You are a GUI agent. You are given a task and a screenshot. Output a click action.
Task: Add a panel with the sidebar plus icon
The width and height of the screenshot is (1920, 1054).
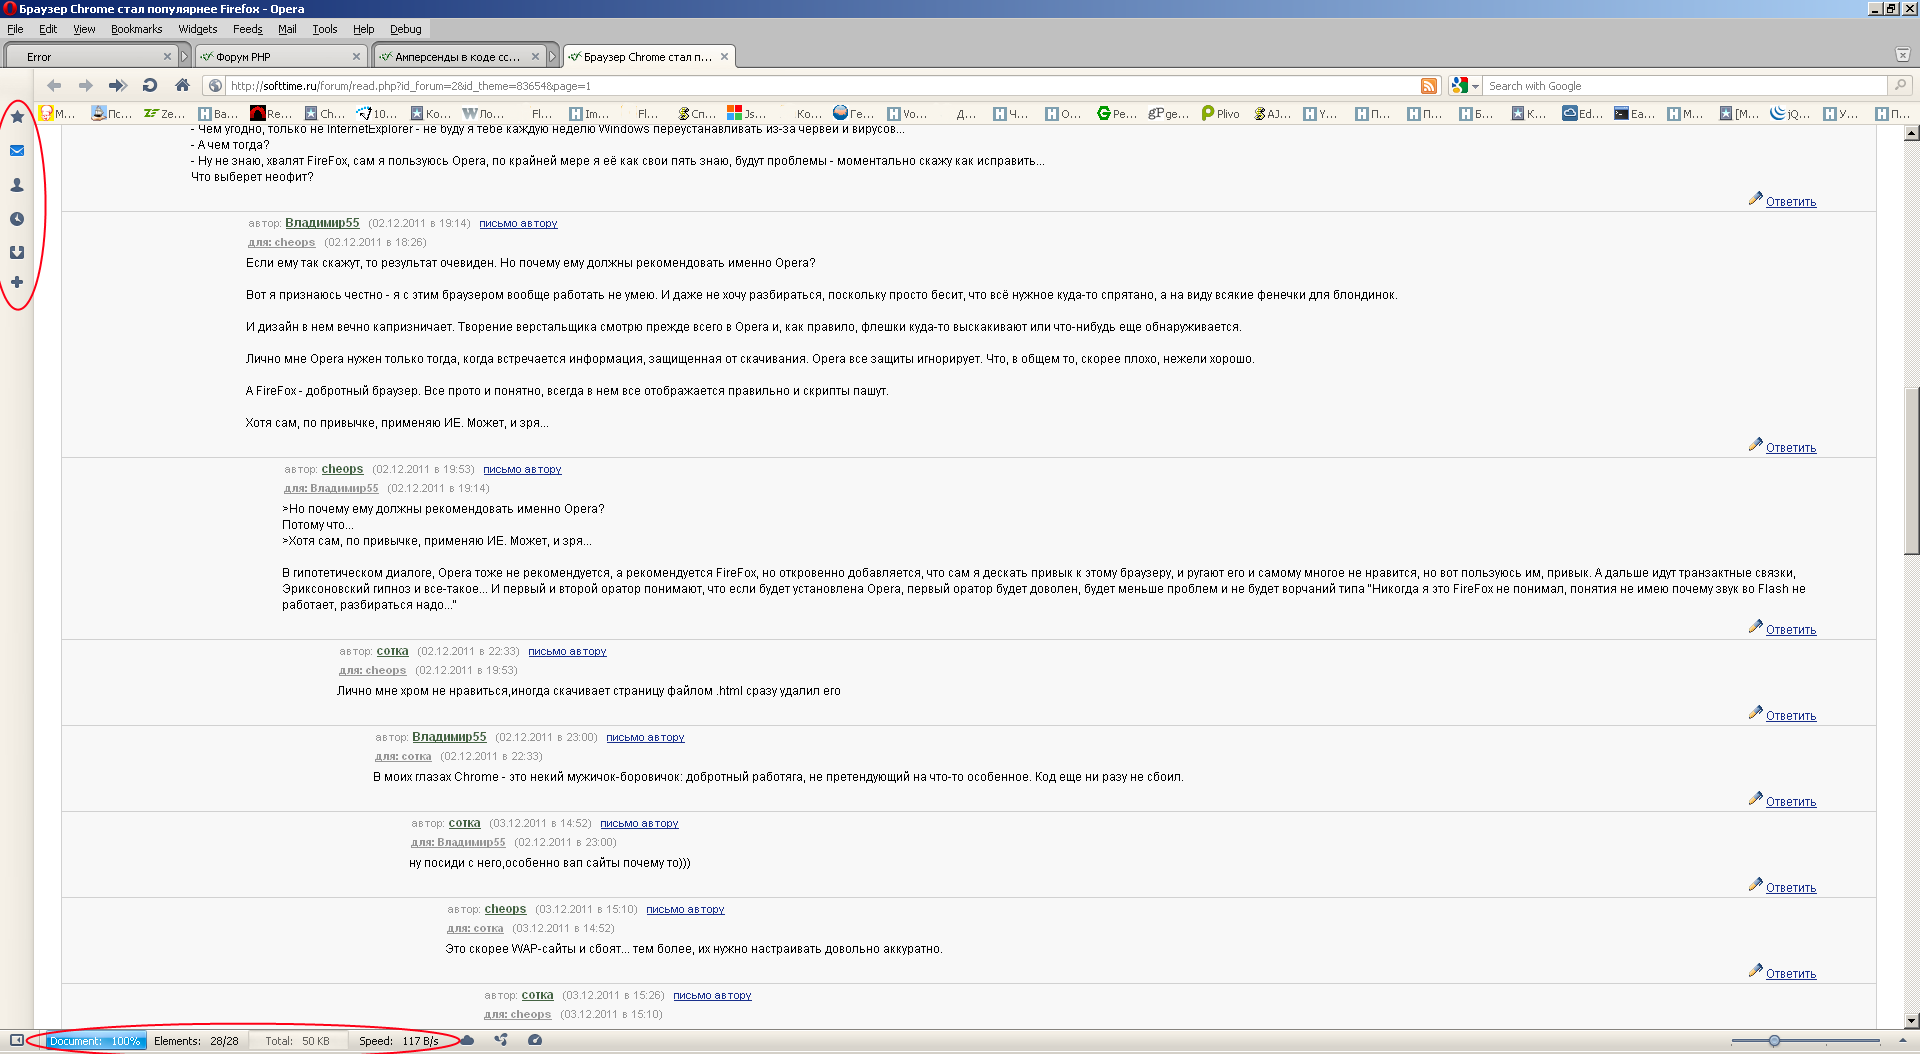[x=17, y=282]
